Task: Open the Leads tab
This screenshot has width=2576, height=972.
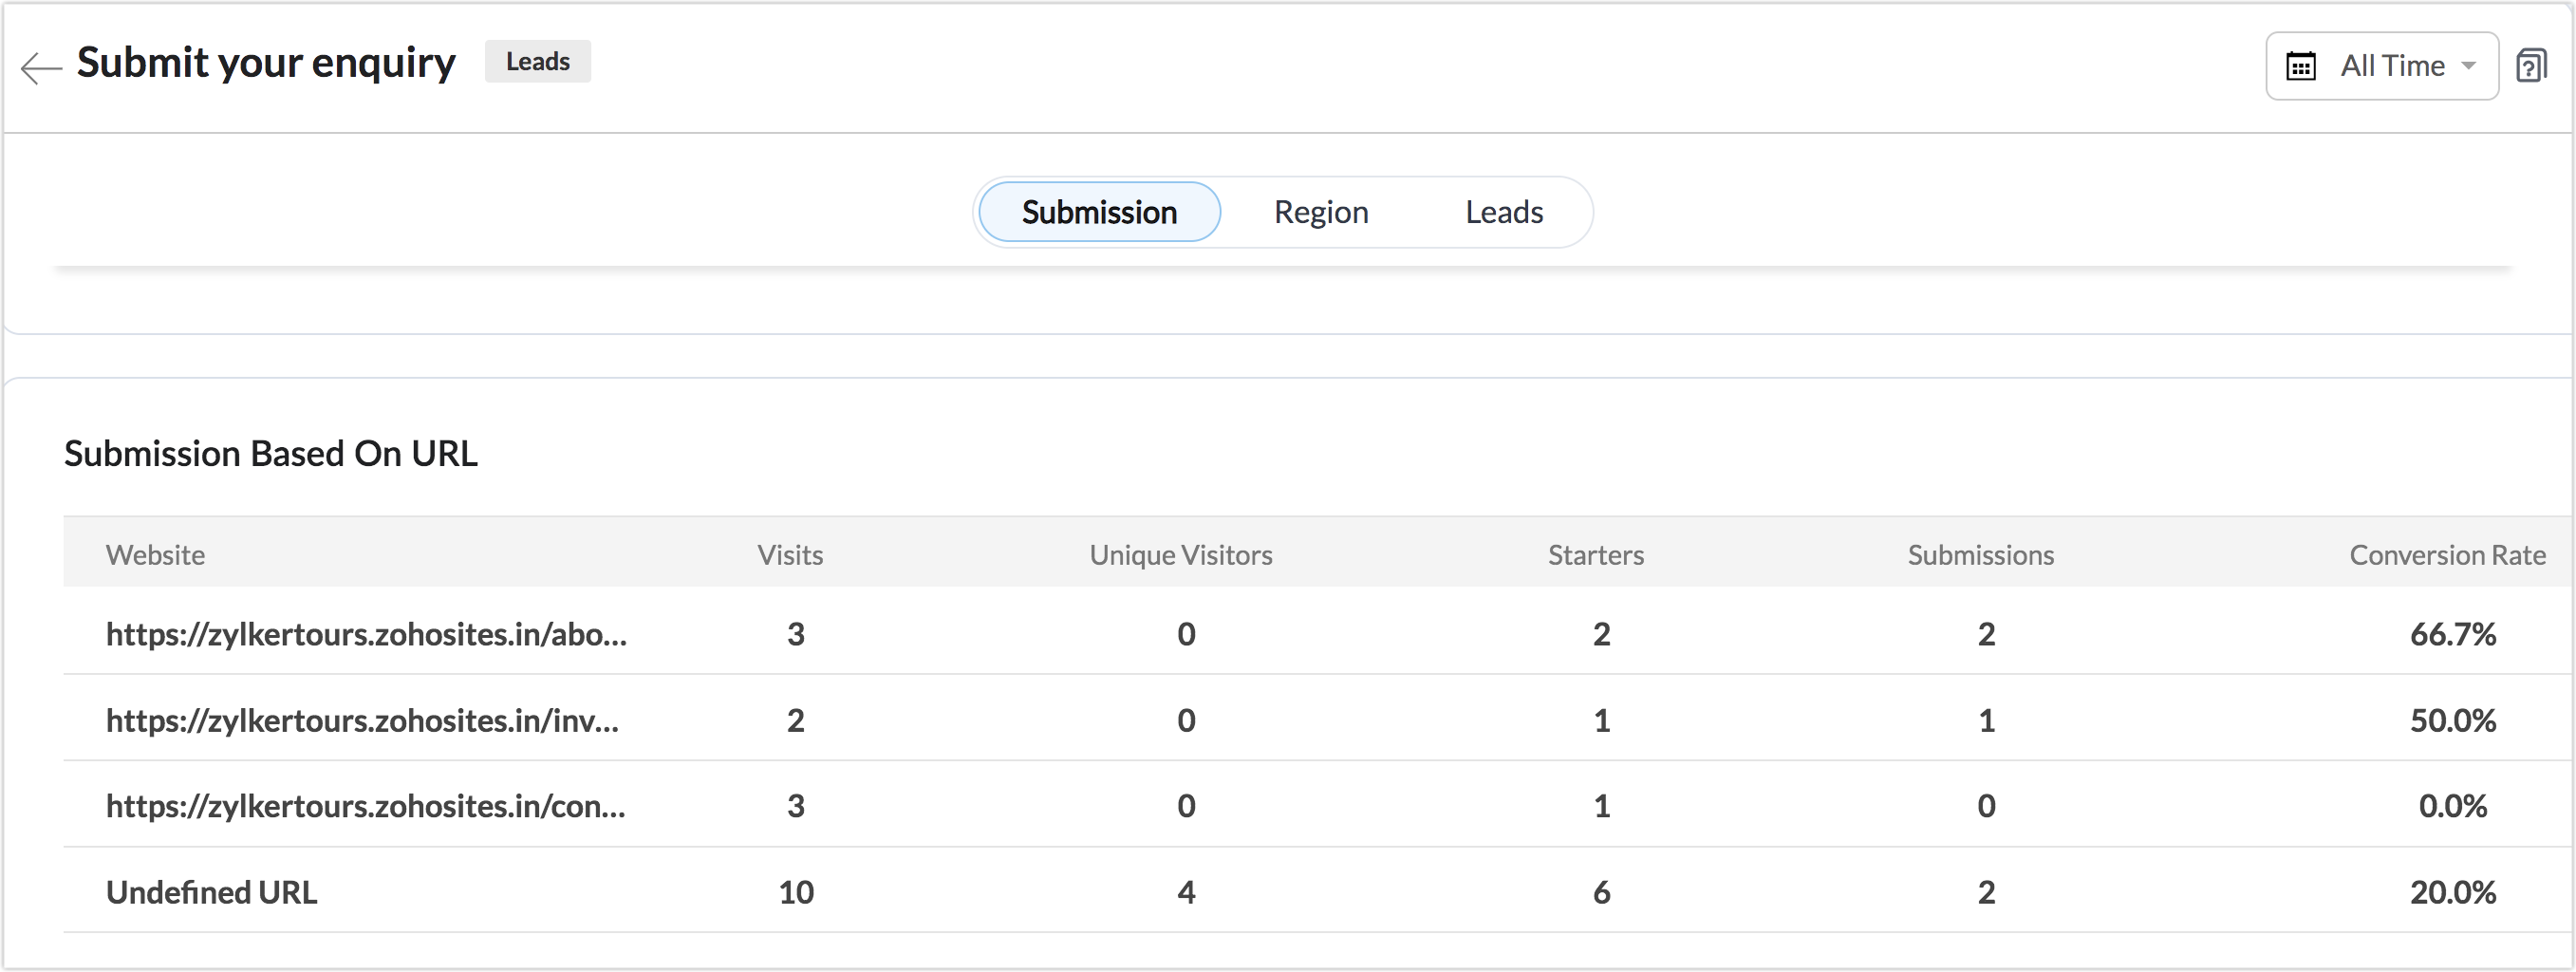Action: (1503, 212)
